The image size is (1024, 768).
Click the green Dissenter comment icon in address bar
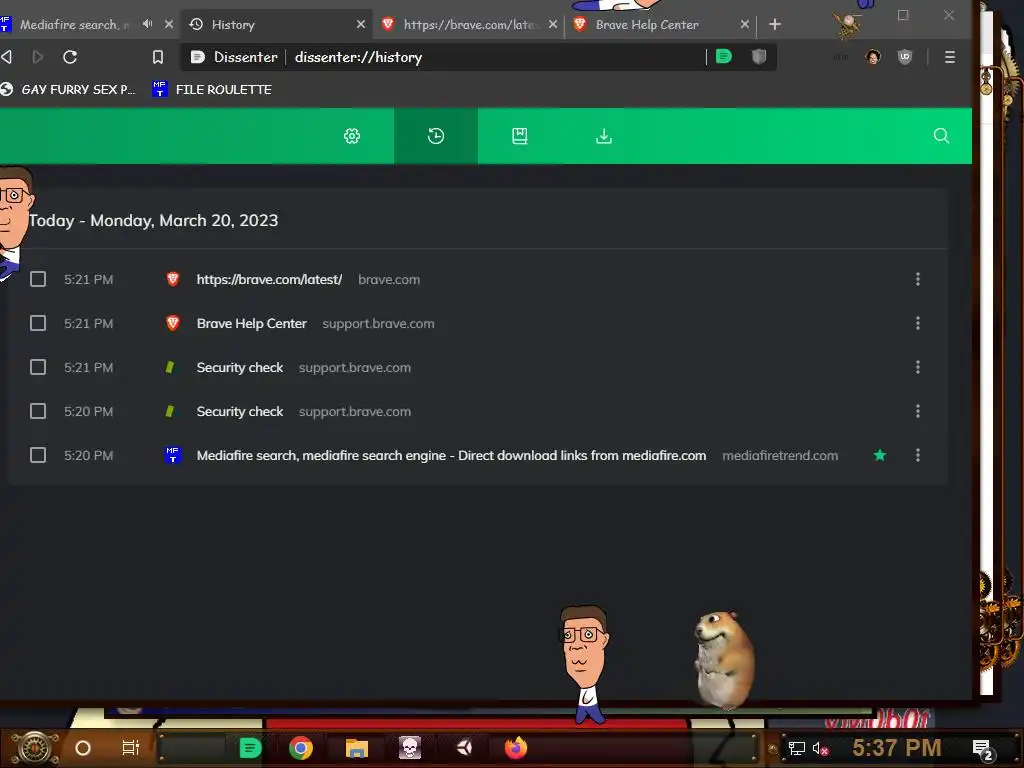click(724, 57)
